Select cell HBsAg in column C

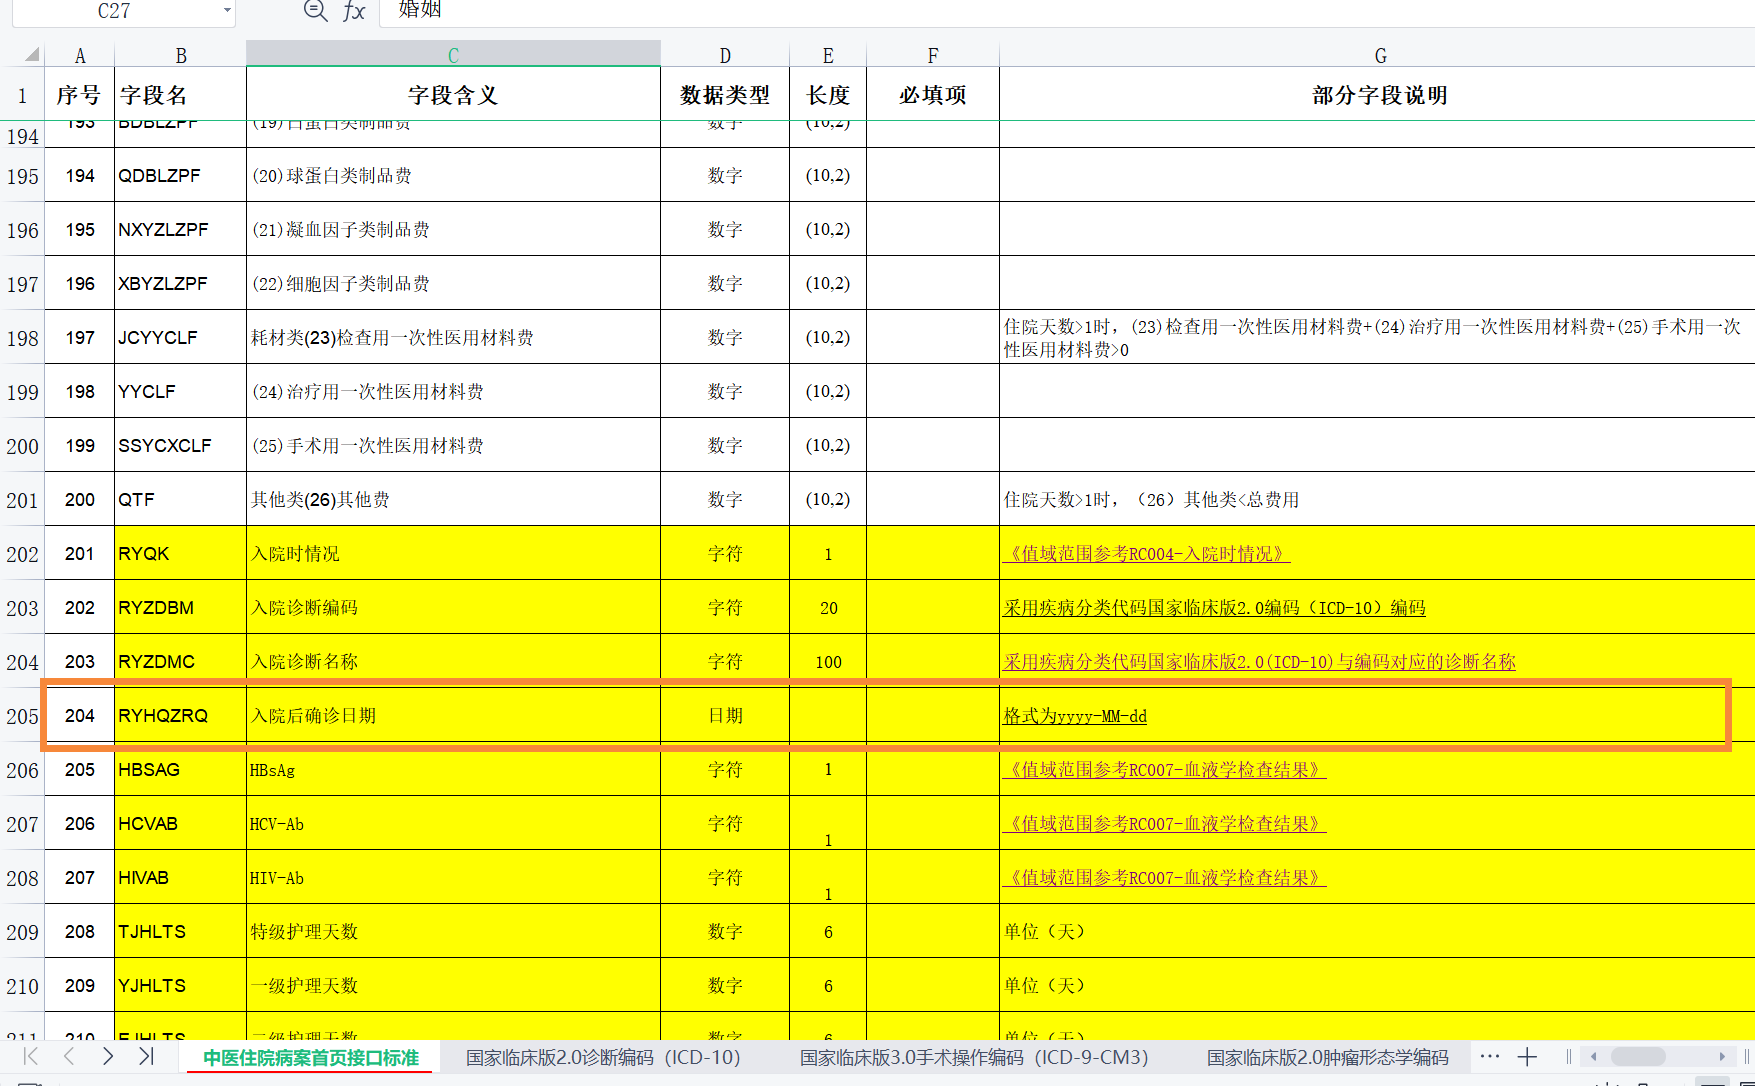click(x=453, y=770)
